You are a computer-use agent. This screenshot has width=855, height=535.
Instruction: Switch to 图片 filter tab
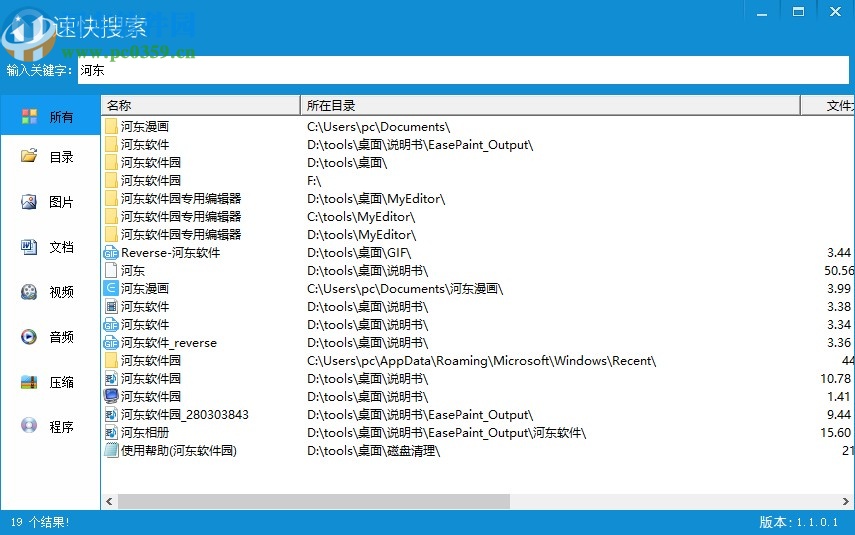(50, 202)
